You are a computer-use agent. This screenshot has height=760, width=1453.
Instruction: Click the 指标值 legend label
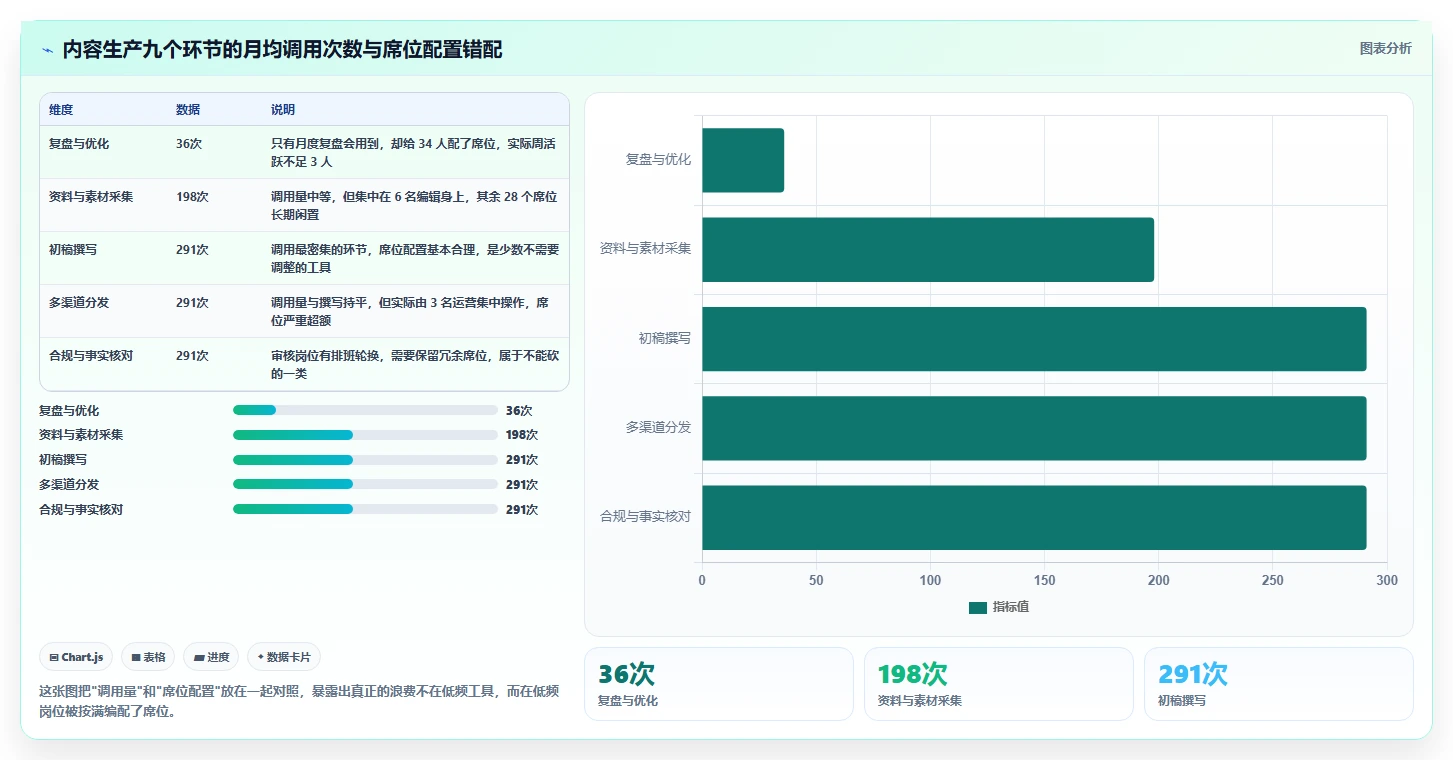pyautogui.click(x=1011, y=608)
